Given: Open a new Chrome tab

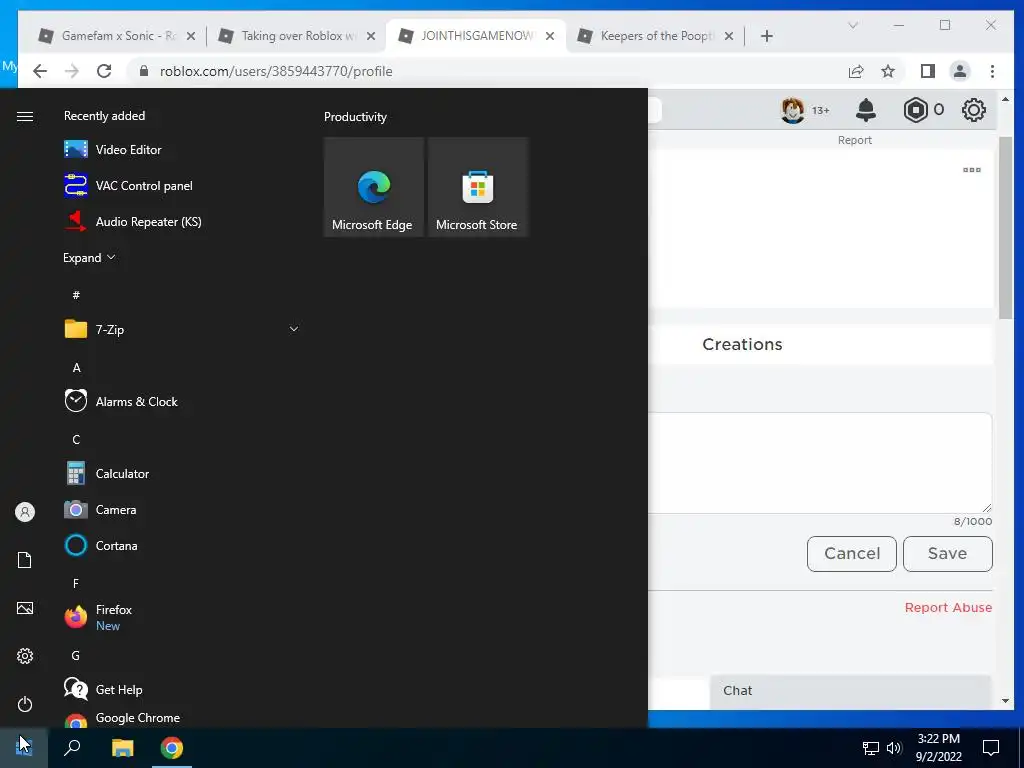Looking at the screenshot, I should (x=767, y=36).
